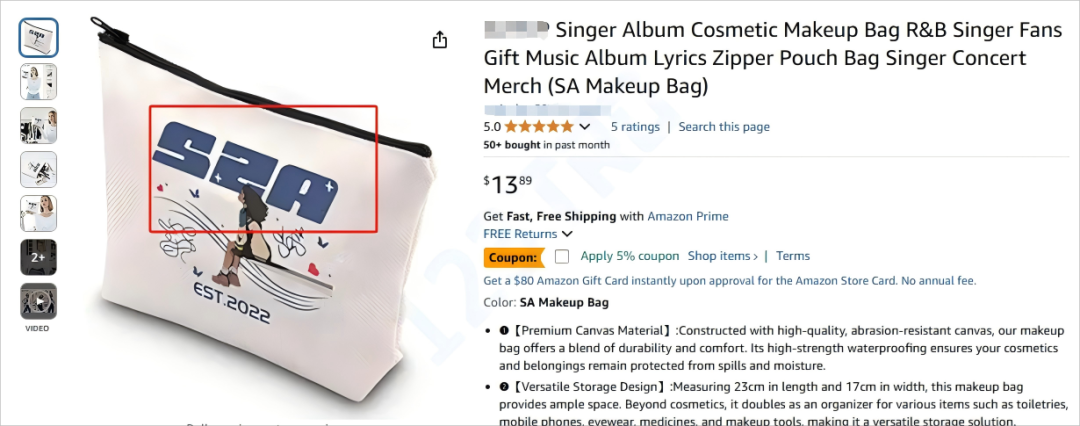Select the second product image thumbnail

39,82
